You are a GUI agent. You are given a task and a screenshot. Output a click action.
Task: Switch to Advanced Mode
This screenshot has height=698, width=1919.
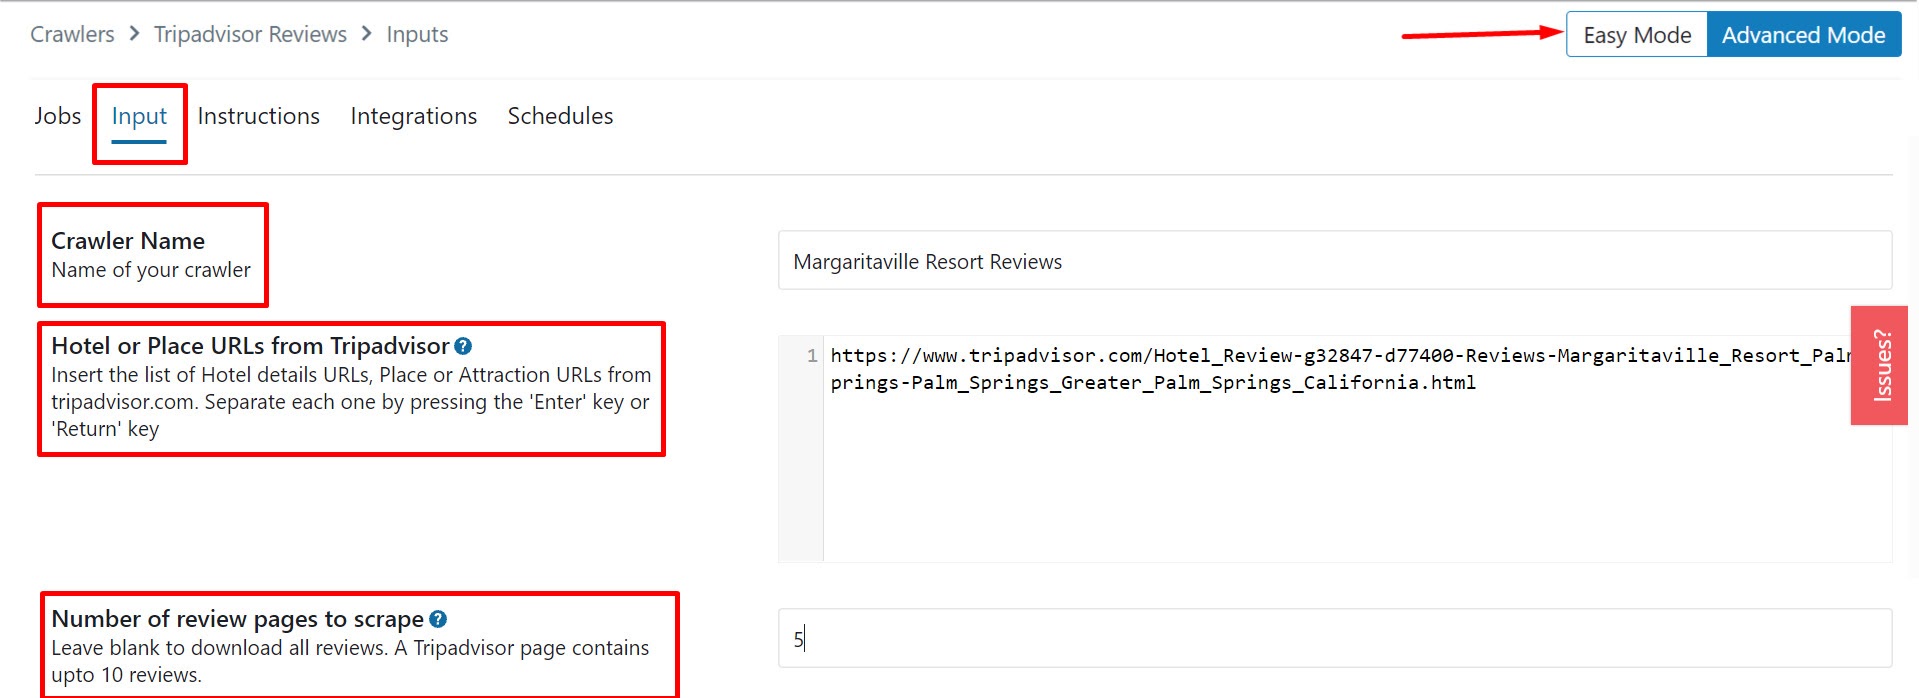click(x=1802, y=35)
